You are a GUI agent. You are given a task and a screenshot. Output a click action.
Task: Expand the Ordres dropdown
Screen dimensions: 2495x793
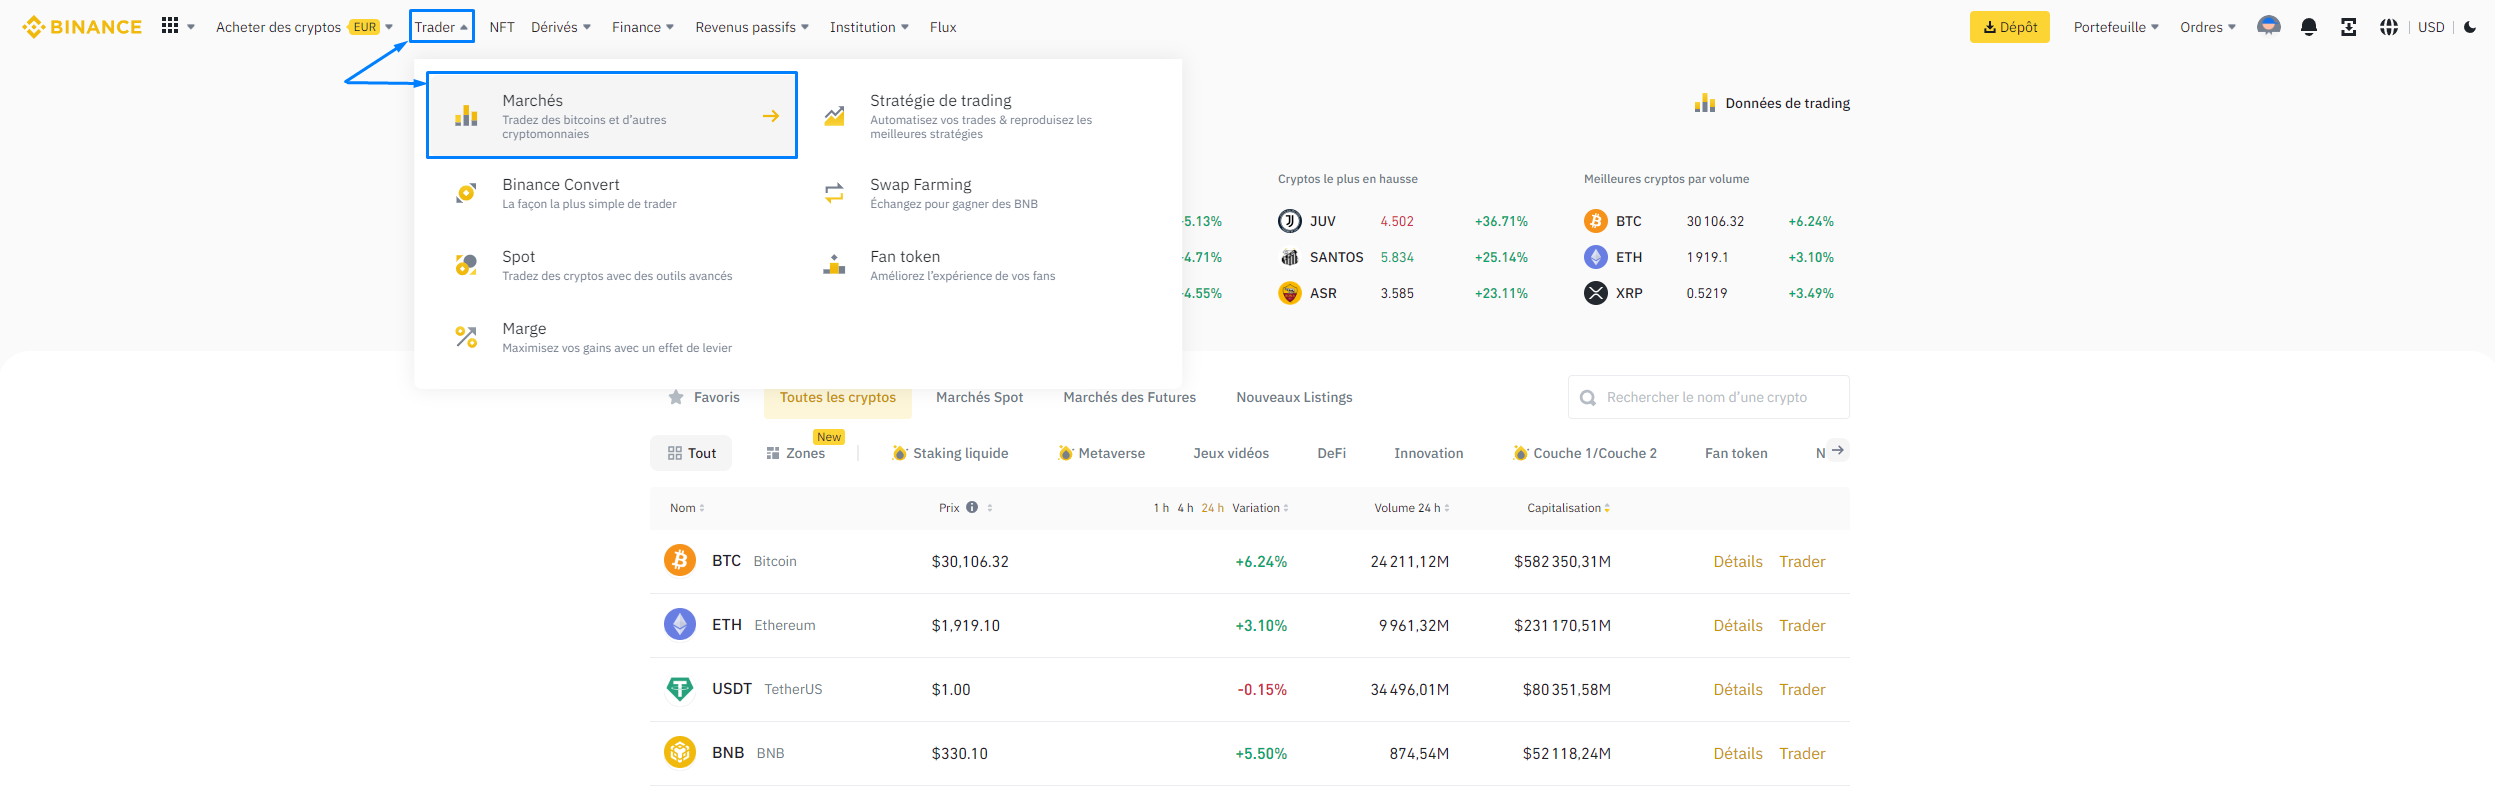pyautogui.click(x=2207, y=27)
